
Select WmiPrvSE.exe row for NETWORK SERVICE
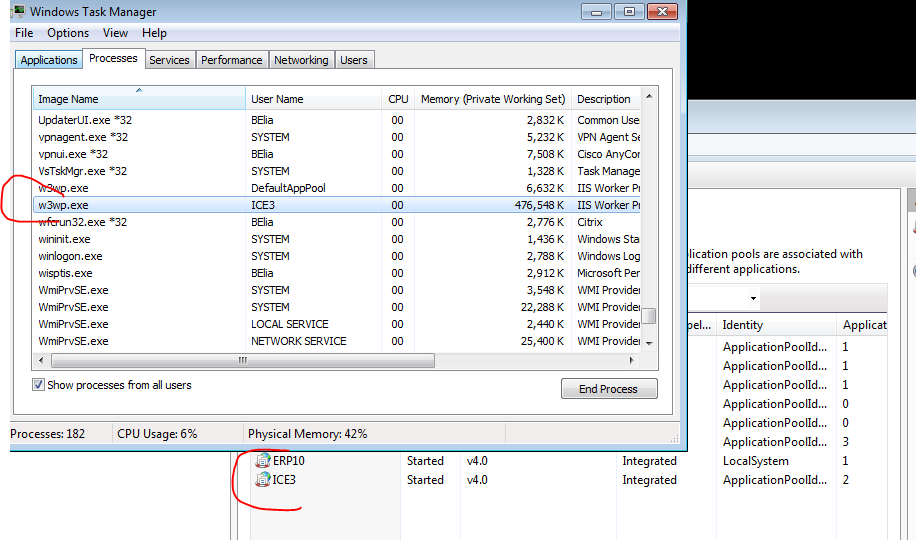point(336,341)
